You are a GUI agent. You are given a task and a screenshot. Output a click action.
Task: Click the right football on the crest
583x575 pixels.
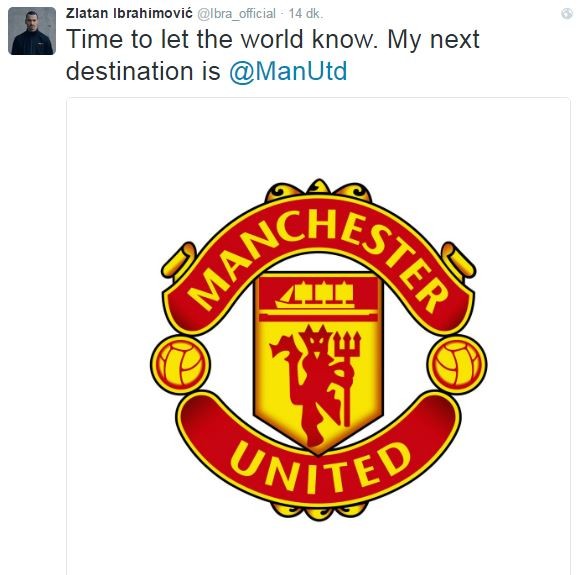[457, 364]
